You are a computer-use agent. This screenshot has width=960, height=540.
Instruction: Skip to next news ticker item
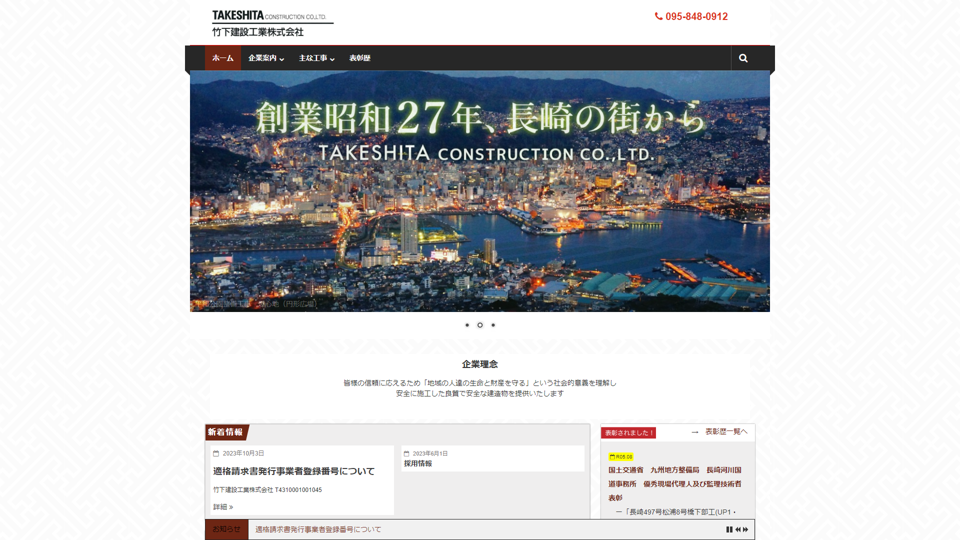click(746, 529)
